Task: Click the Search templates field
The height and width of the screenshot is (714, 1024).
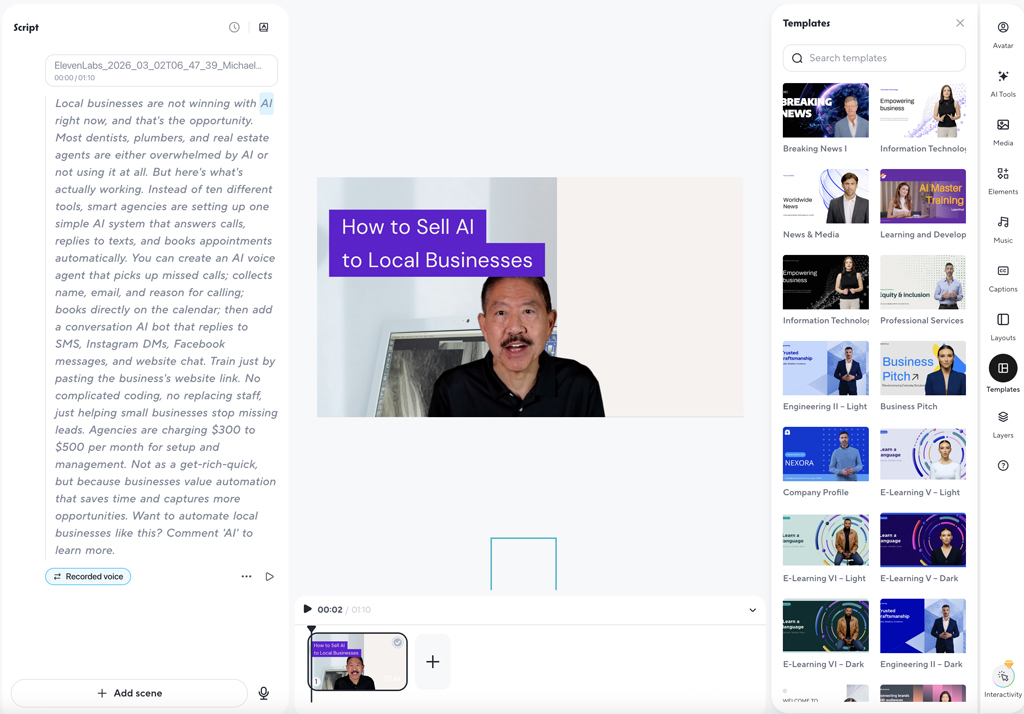Action: tap(873, 58)
